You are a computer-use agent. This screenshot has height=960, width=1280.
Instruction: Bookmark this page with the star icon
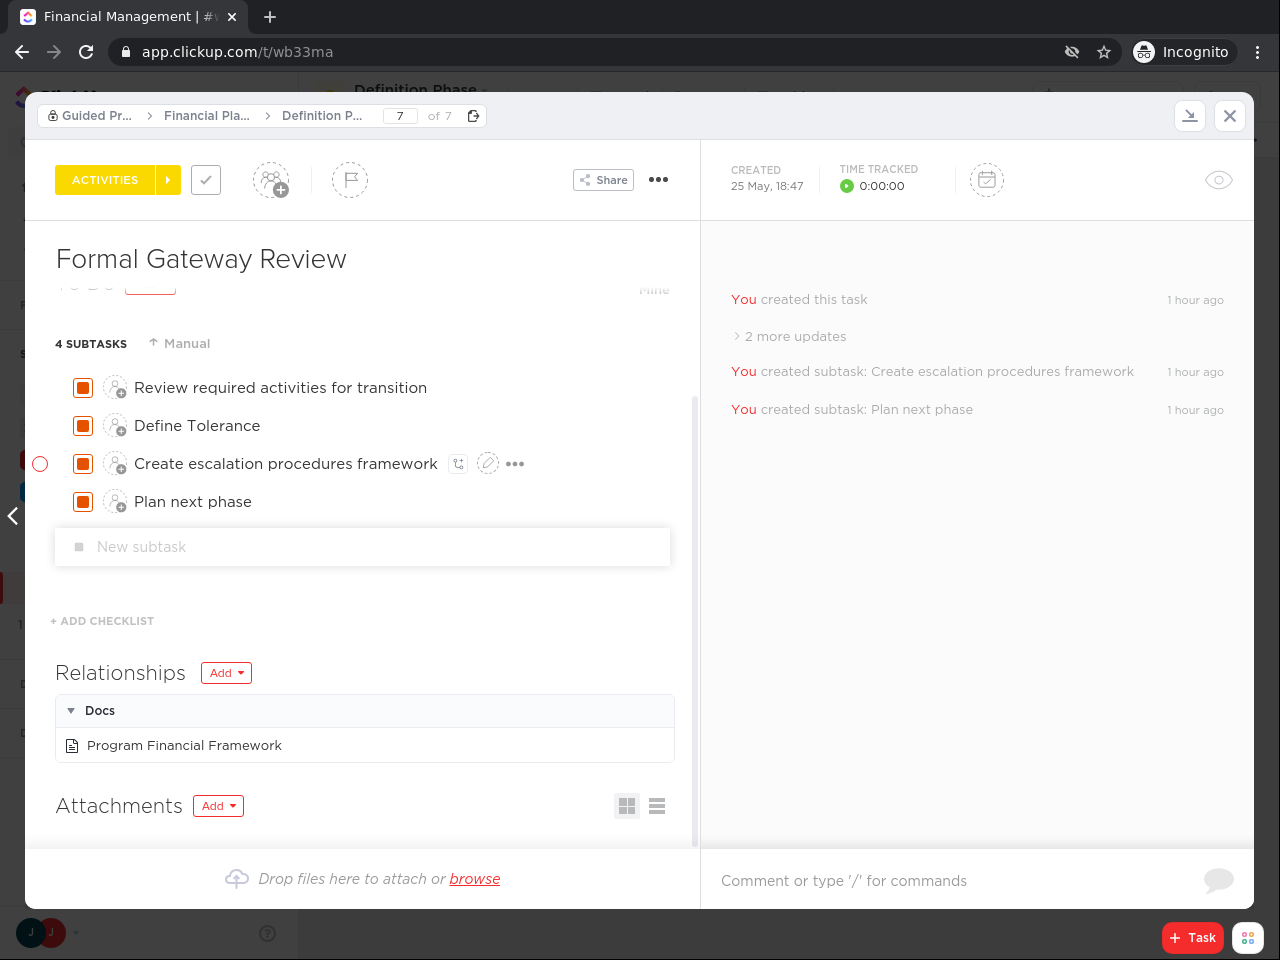pos(1104,52)
